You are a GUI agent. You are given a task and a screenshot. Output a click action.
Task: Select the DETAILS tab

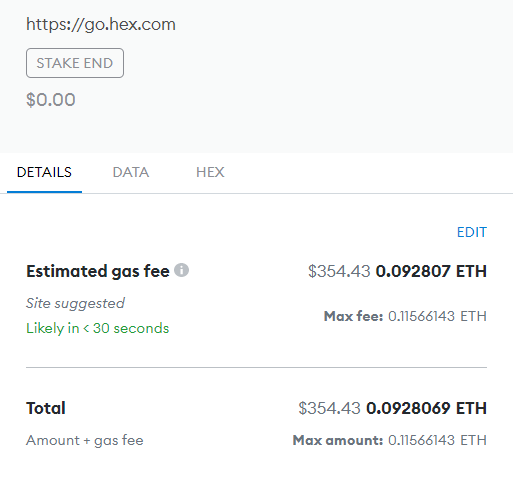44,172
